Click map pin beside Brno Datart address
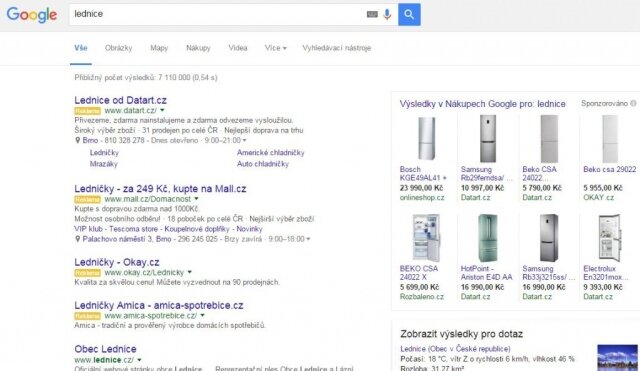The image size is (640, 371). point(78,140)
